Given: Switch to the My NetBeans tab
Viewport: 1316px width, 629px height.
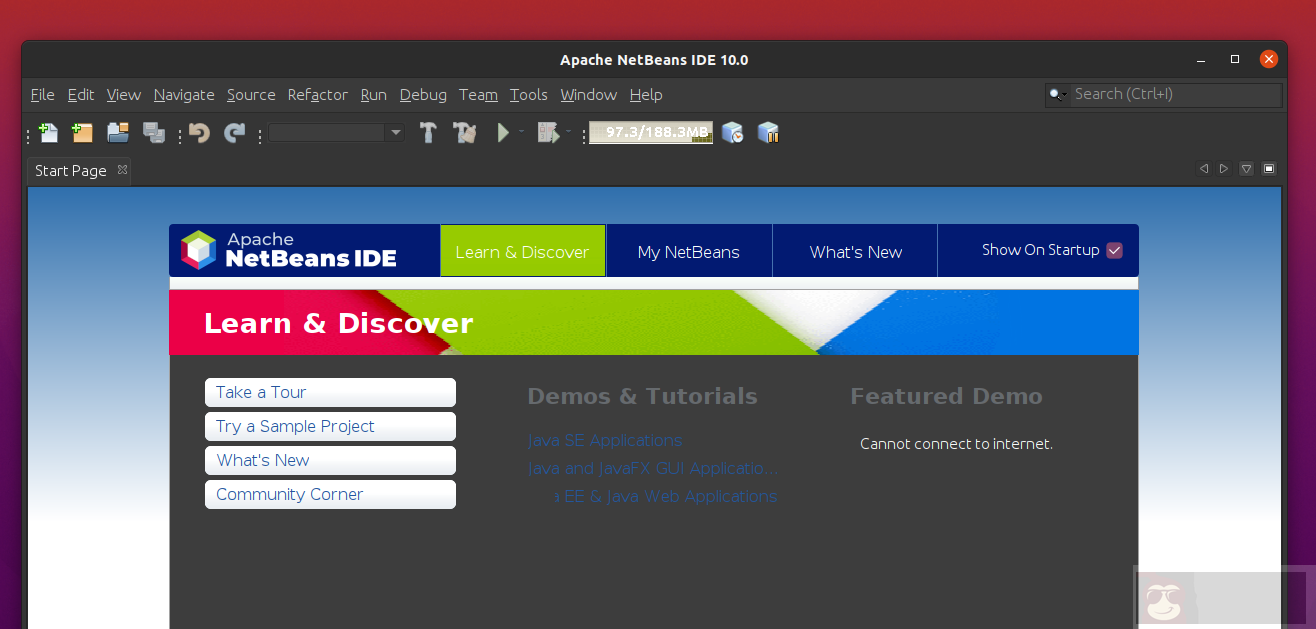Looking at the screenshot, I should pyautogui.click(x=689, y=250).
